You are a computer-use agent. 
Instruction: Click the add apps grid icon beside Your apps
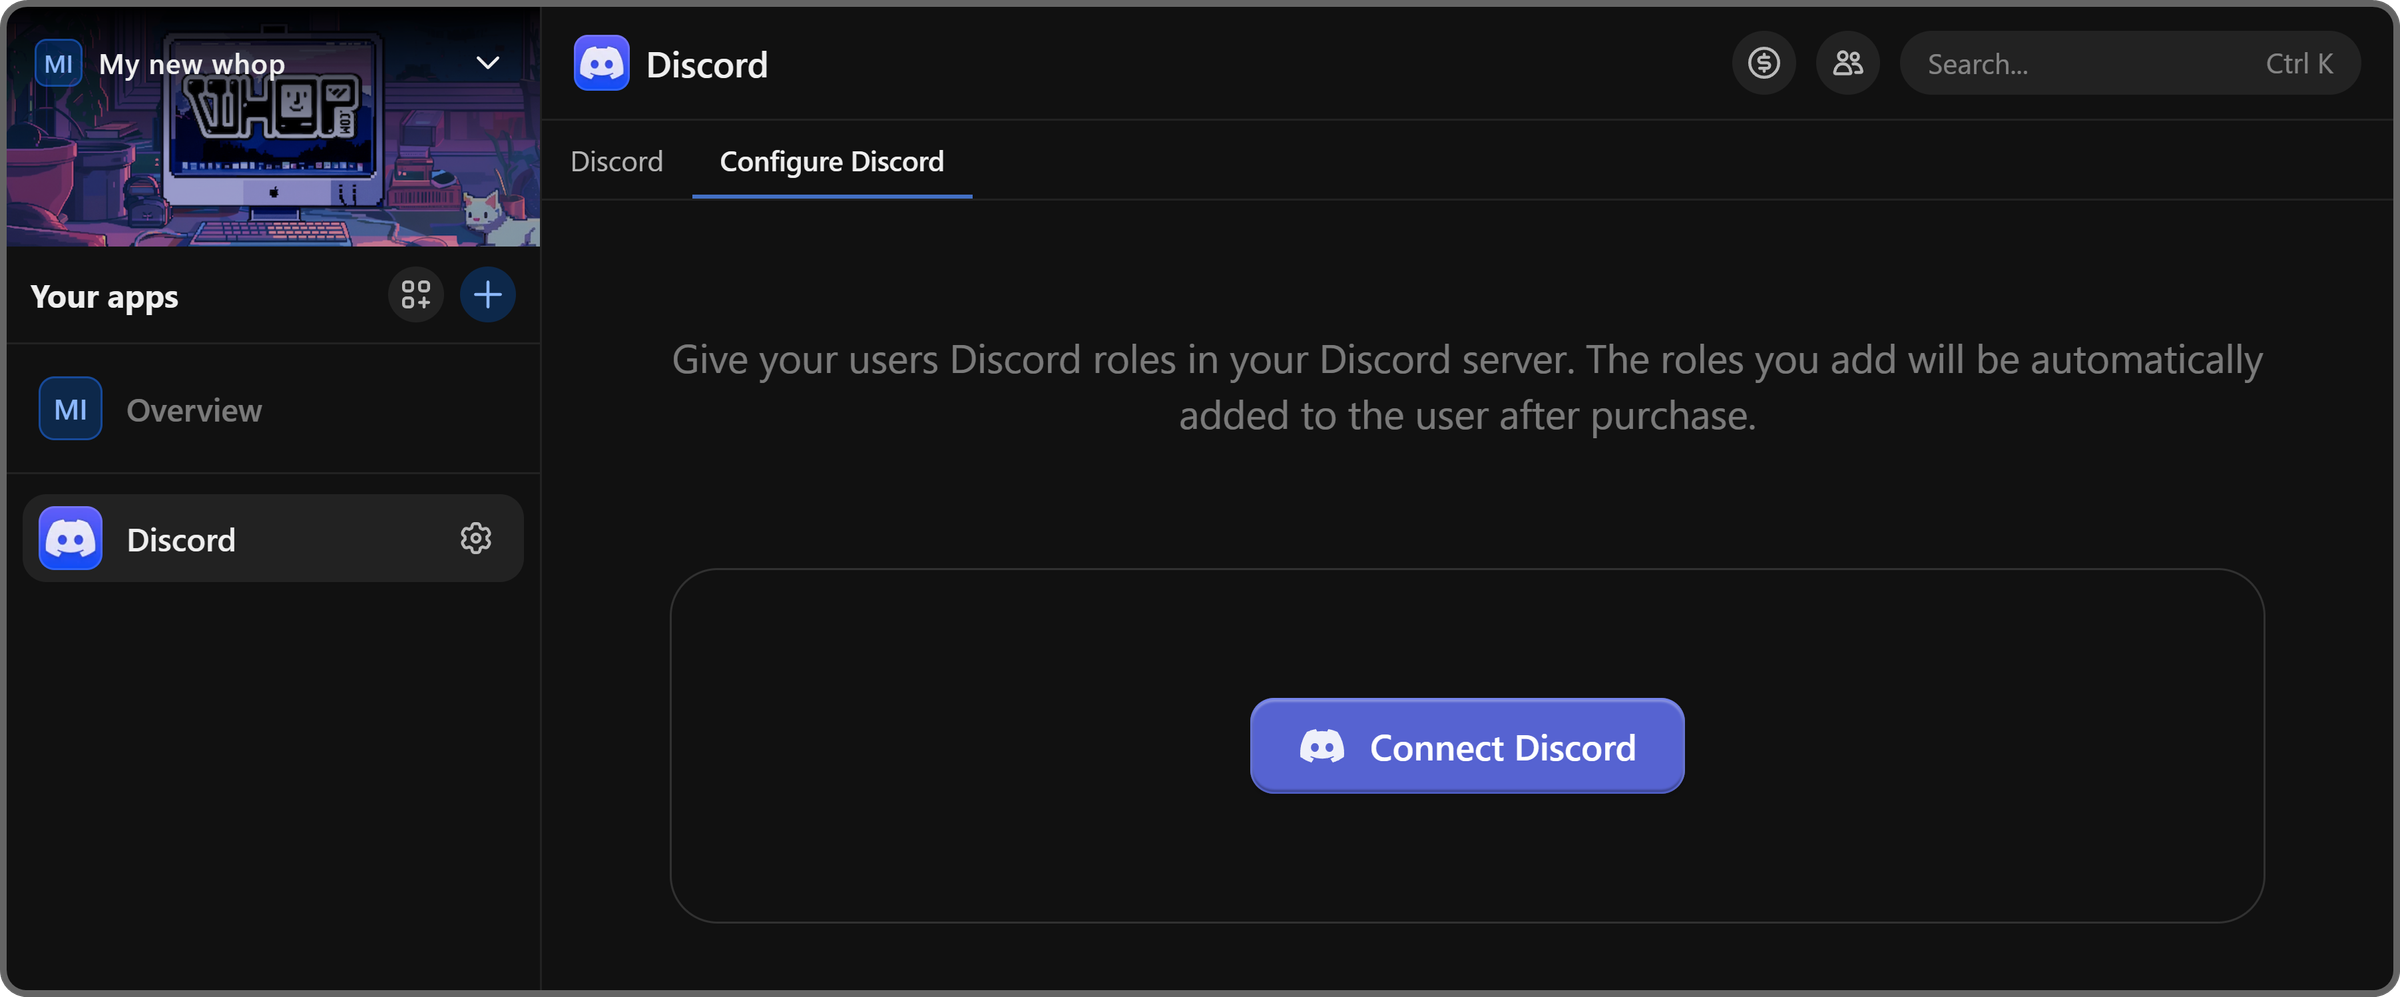[x=415, y=294]
